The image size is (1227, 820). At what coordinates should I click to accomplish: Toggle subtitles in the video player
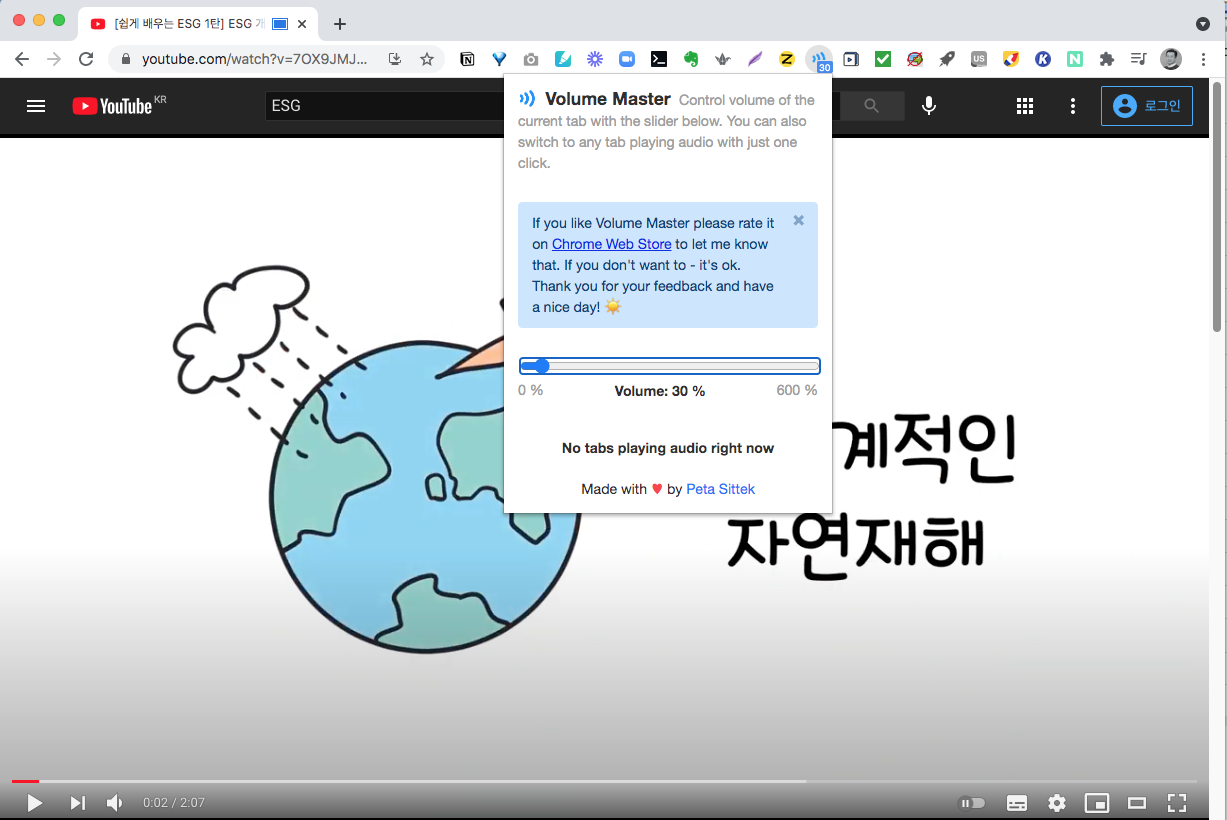[x=1016, y=802]
